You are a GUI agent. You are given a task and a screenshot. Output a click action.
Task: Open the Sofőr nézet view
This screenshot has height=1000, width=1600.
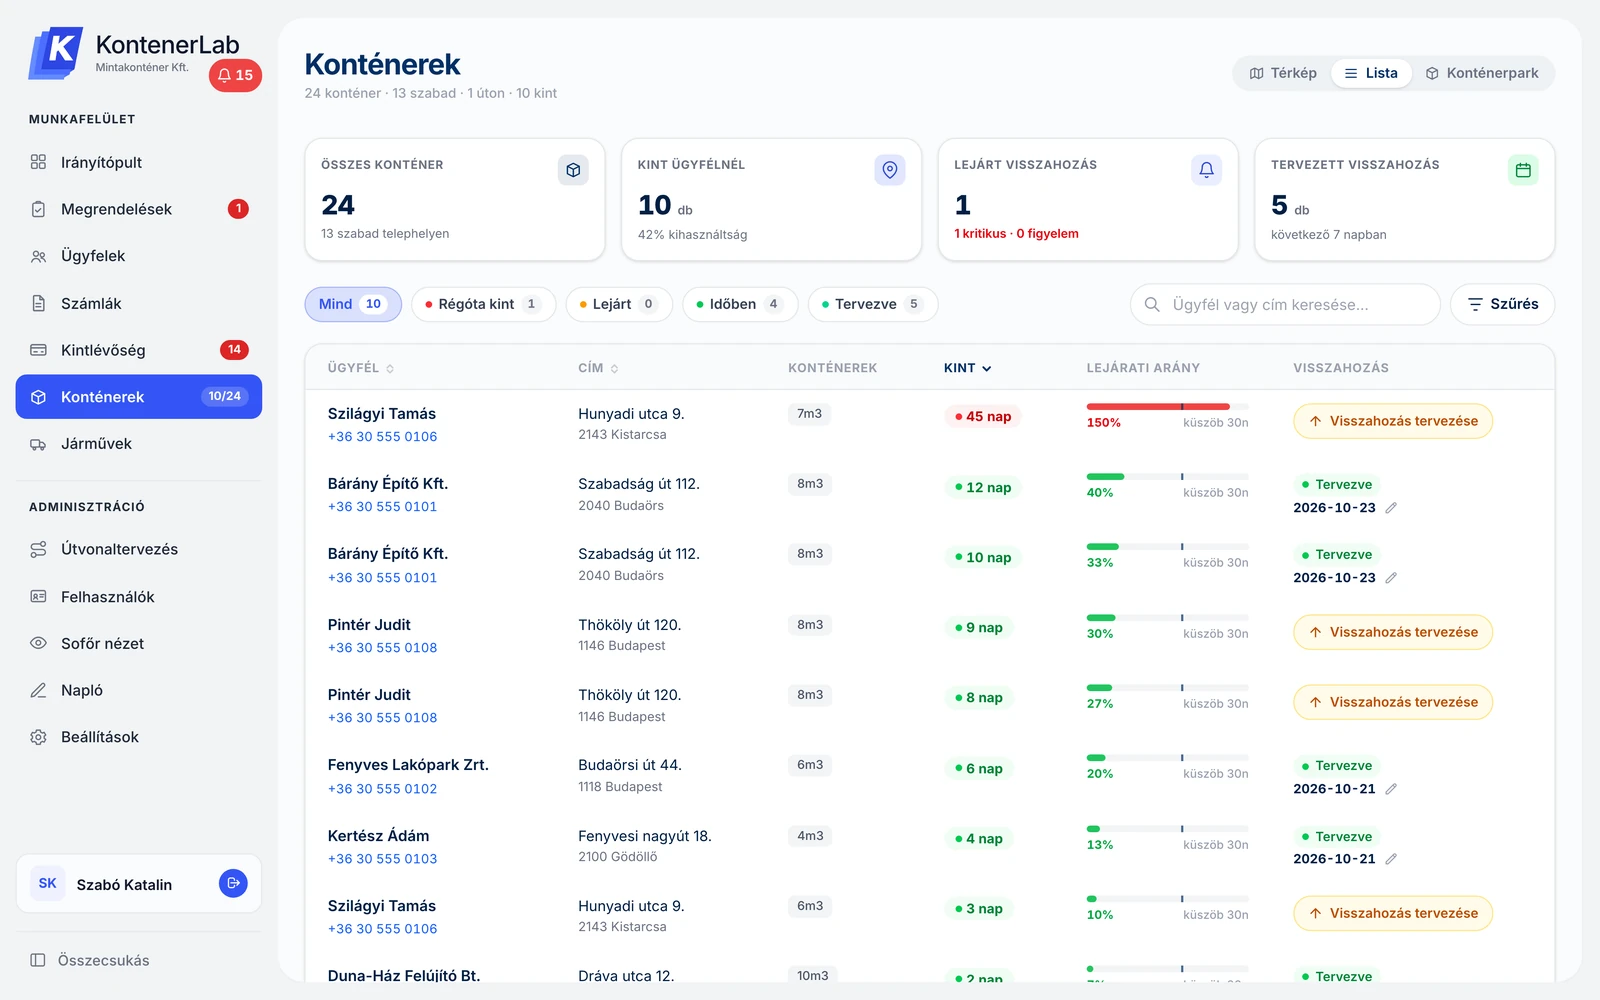(x=139, y=643)
